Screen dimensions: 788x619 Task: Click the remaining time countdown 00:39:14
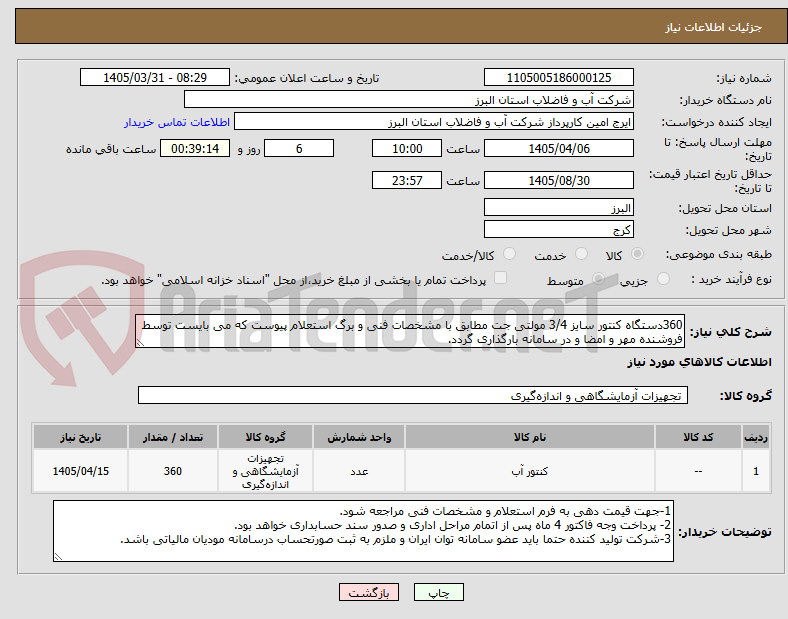pyautogui.click(x=195, y=148)
